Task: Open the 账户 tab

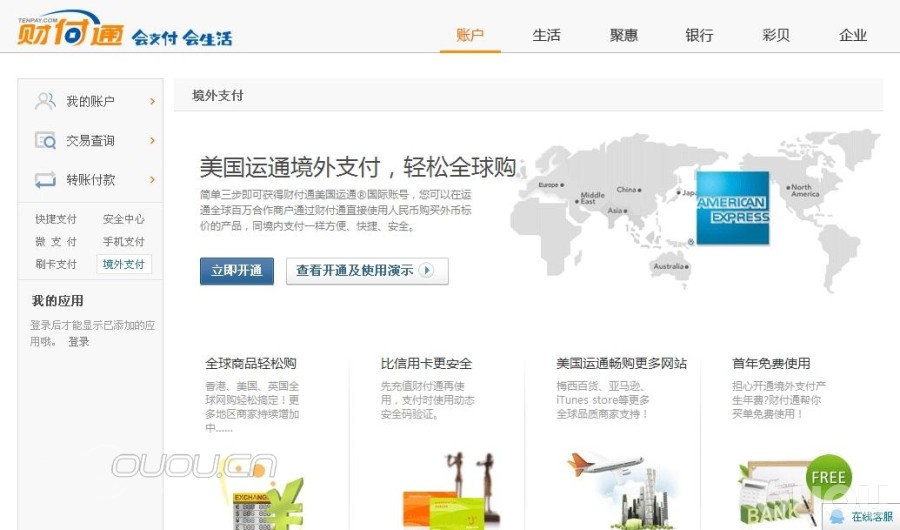Action: point(470,35)
